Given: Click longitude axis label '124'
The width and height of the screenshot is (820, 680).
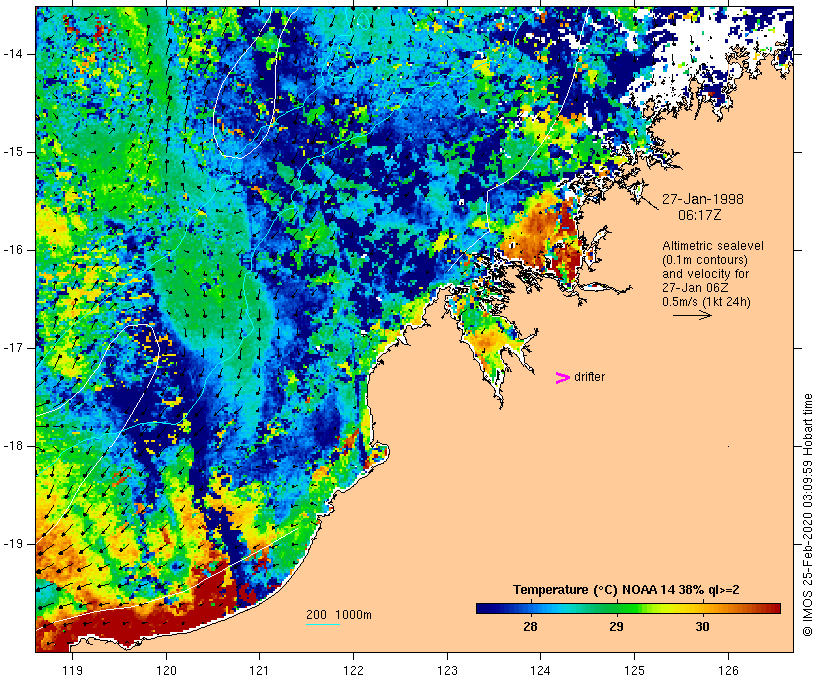Looking at the screenshot, I should 540,670.
